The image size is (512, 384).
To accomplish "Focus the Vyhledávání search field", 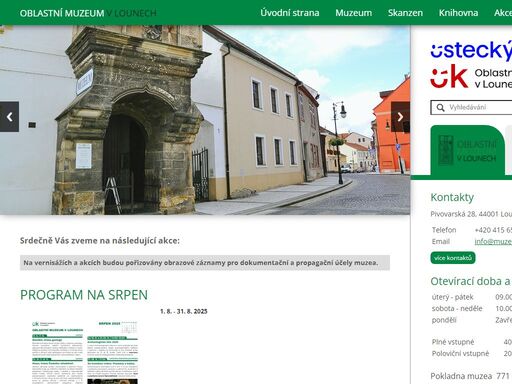I will point(471,107).
